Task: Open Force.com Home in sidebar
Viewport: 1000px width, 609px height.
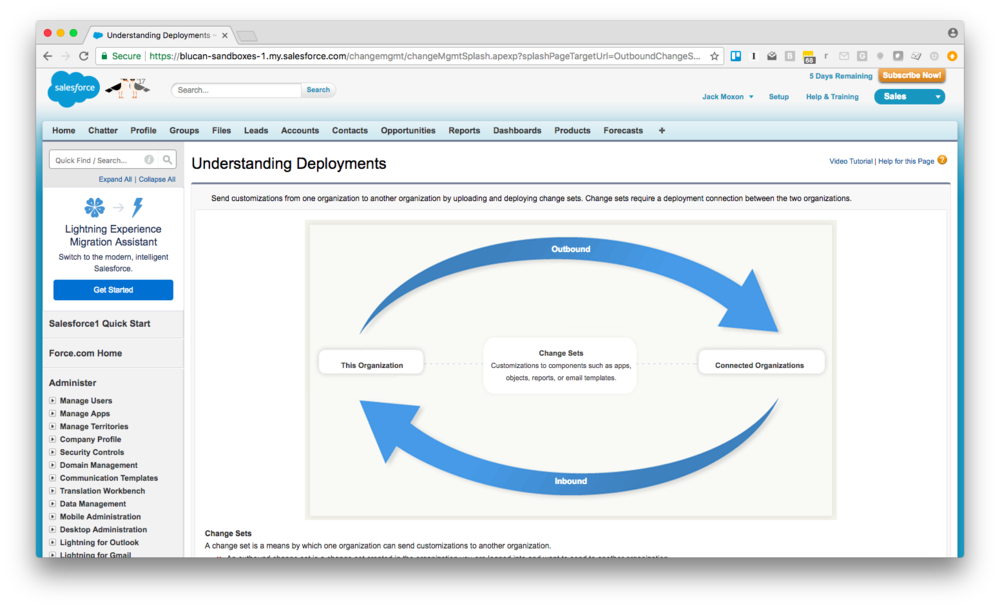Action: tap(85, 353)
